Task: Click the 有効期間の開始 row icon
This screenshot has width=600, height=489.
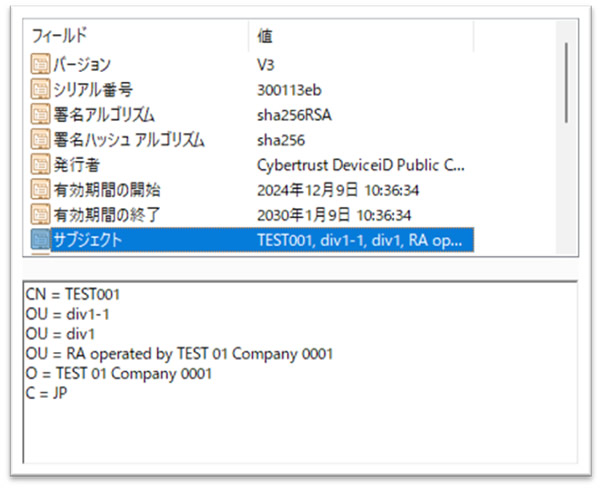Action: (40, 189)
